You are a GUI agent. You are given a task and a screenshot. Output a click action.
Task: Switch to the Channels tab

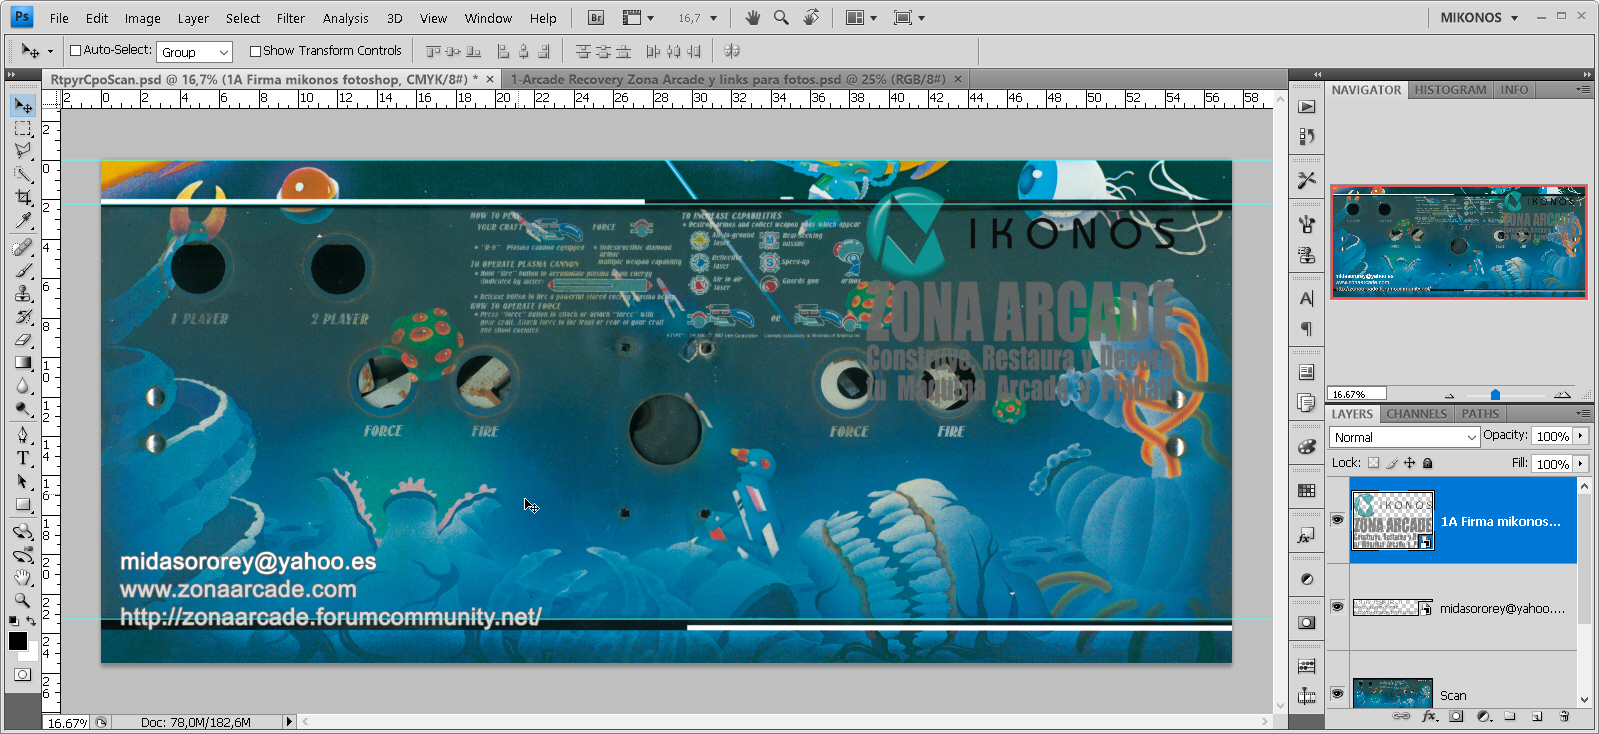[x=1416, y=414]
